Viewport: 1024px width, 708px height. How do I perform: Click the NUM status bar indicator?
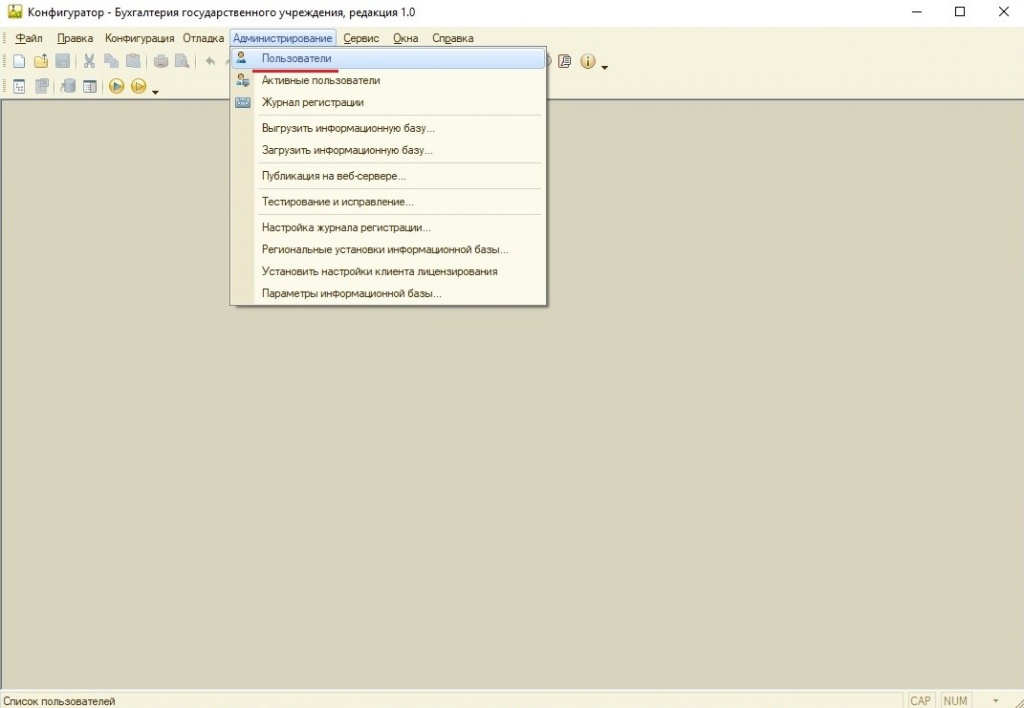point(955,700)
